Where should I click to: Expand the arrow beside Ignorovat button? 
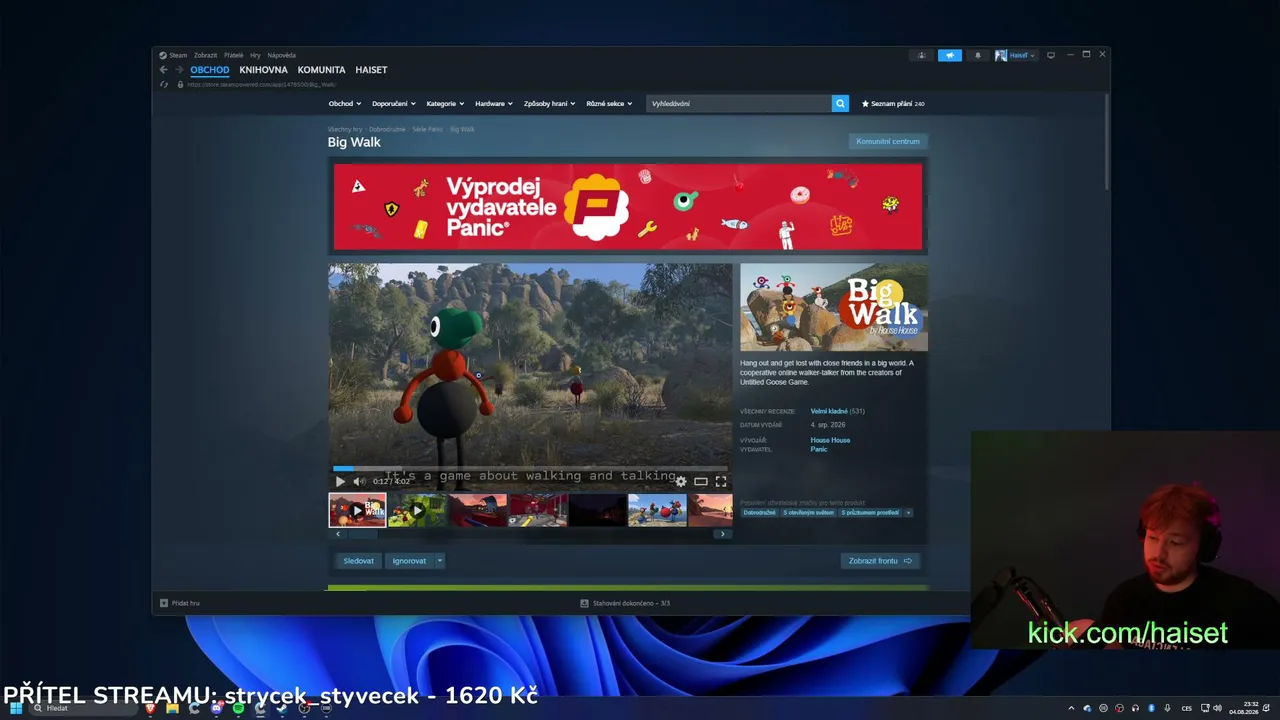pyautogui.click(x=439, y=561)
